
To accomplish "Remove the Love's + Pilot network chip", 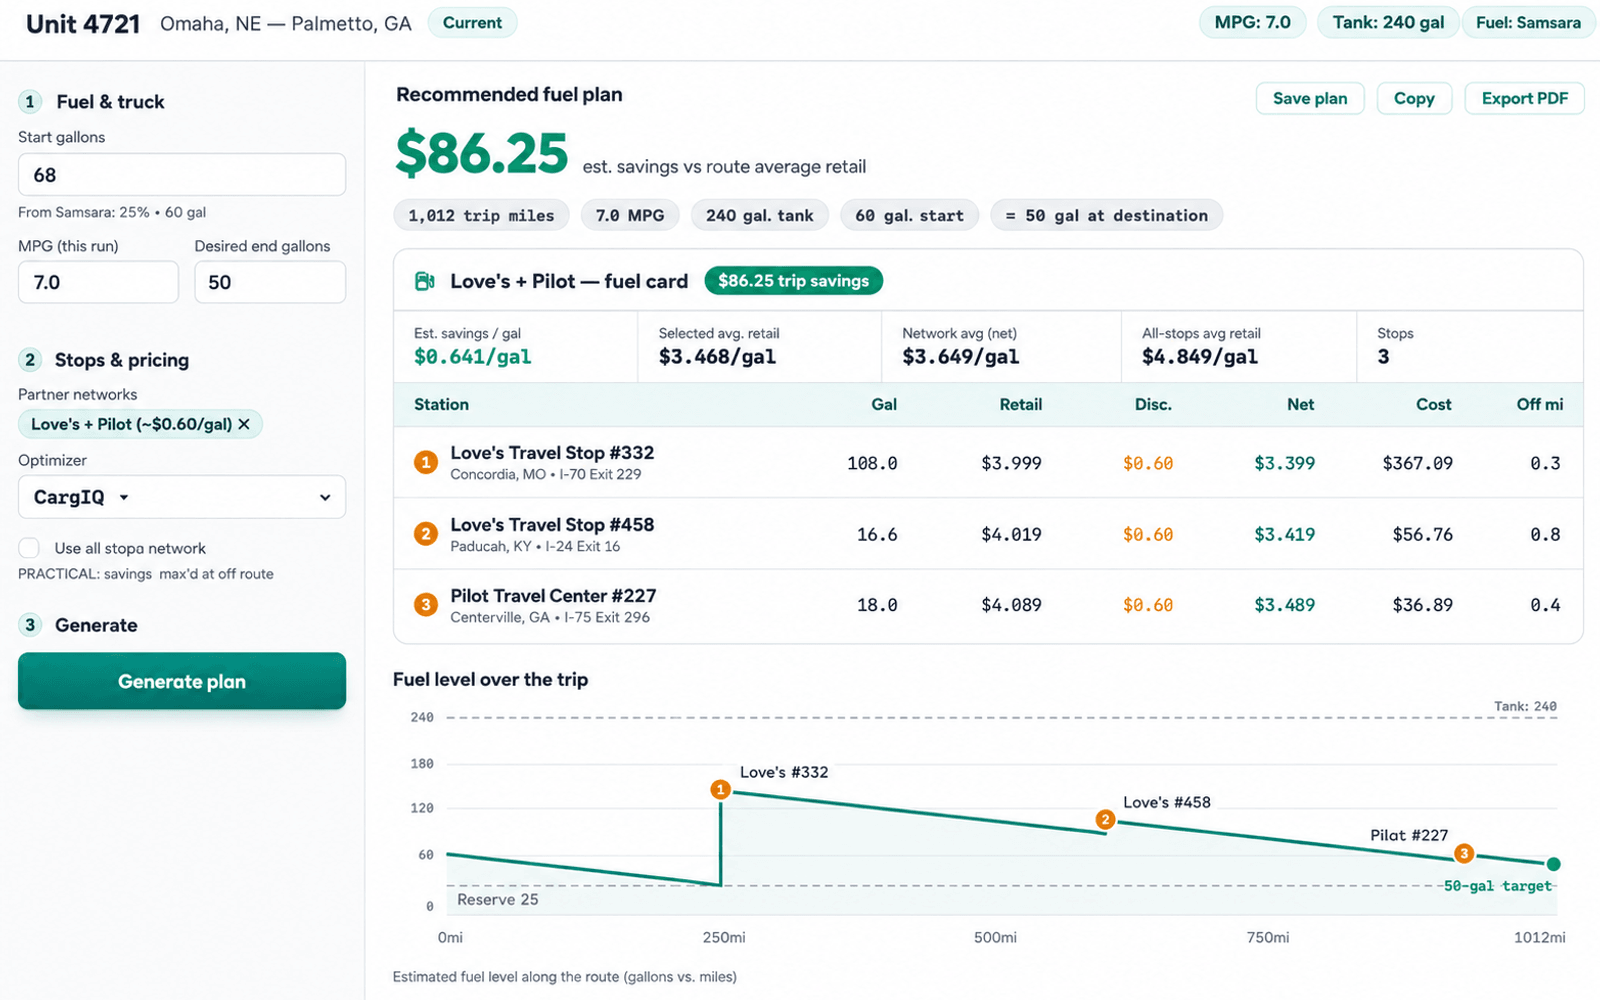I will (x=244, y=424).
